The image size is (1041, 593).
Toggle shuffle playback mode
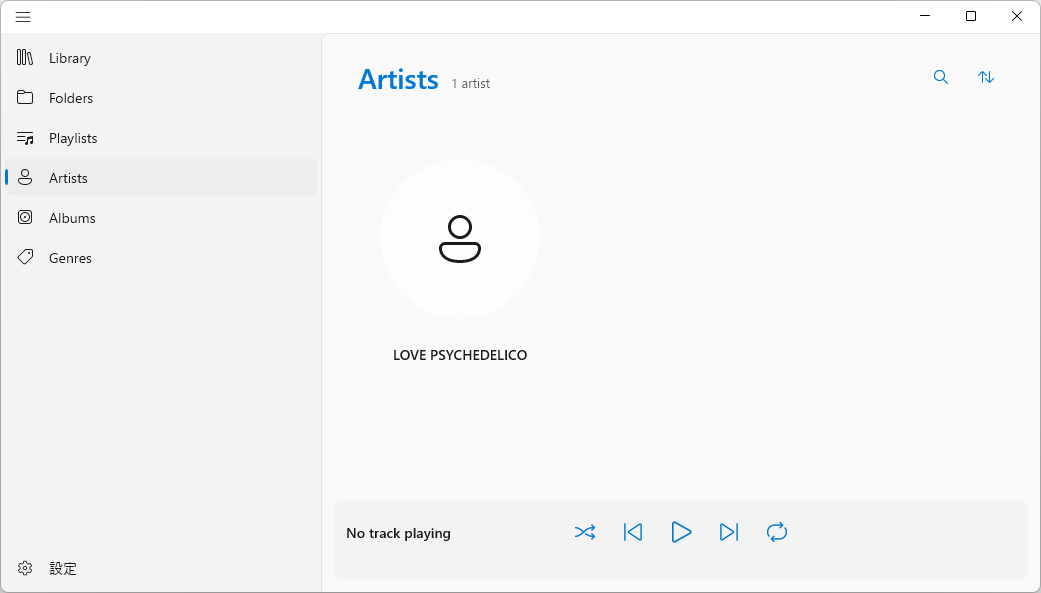coord(585,532)
